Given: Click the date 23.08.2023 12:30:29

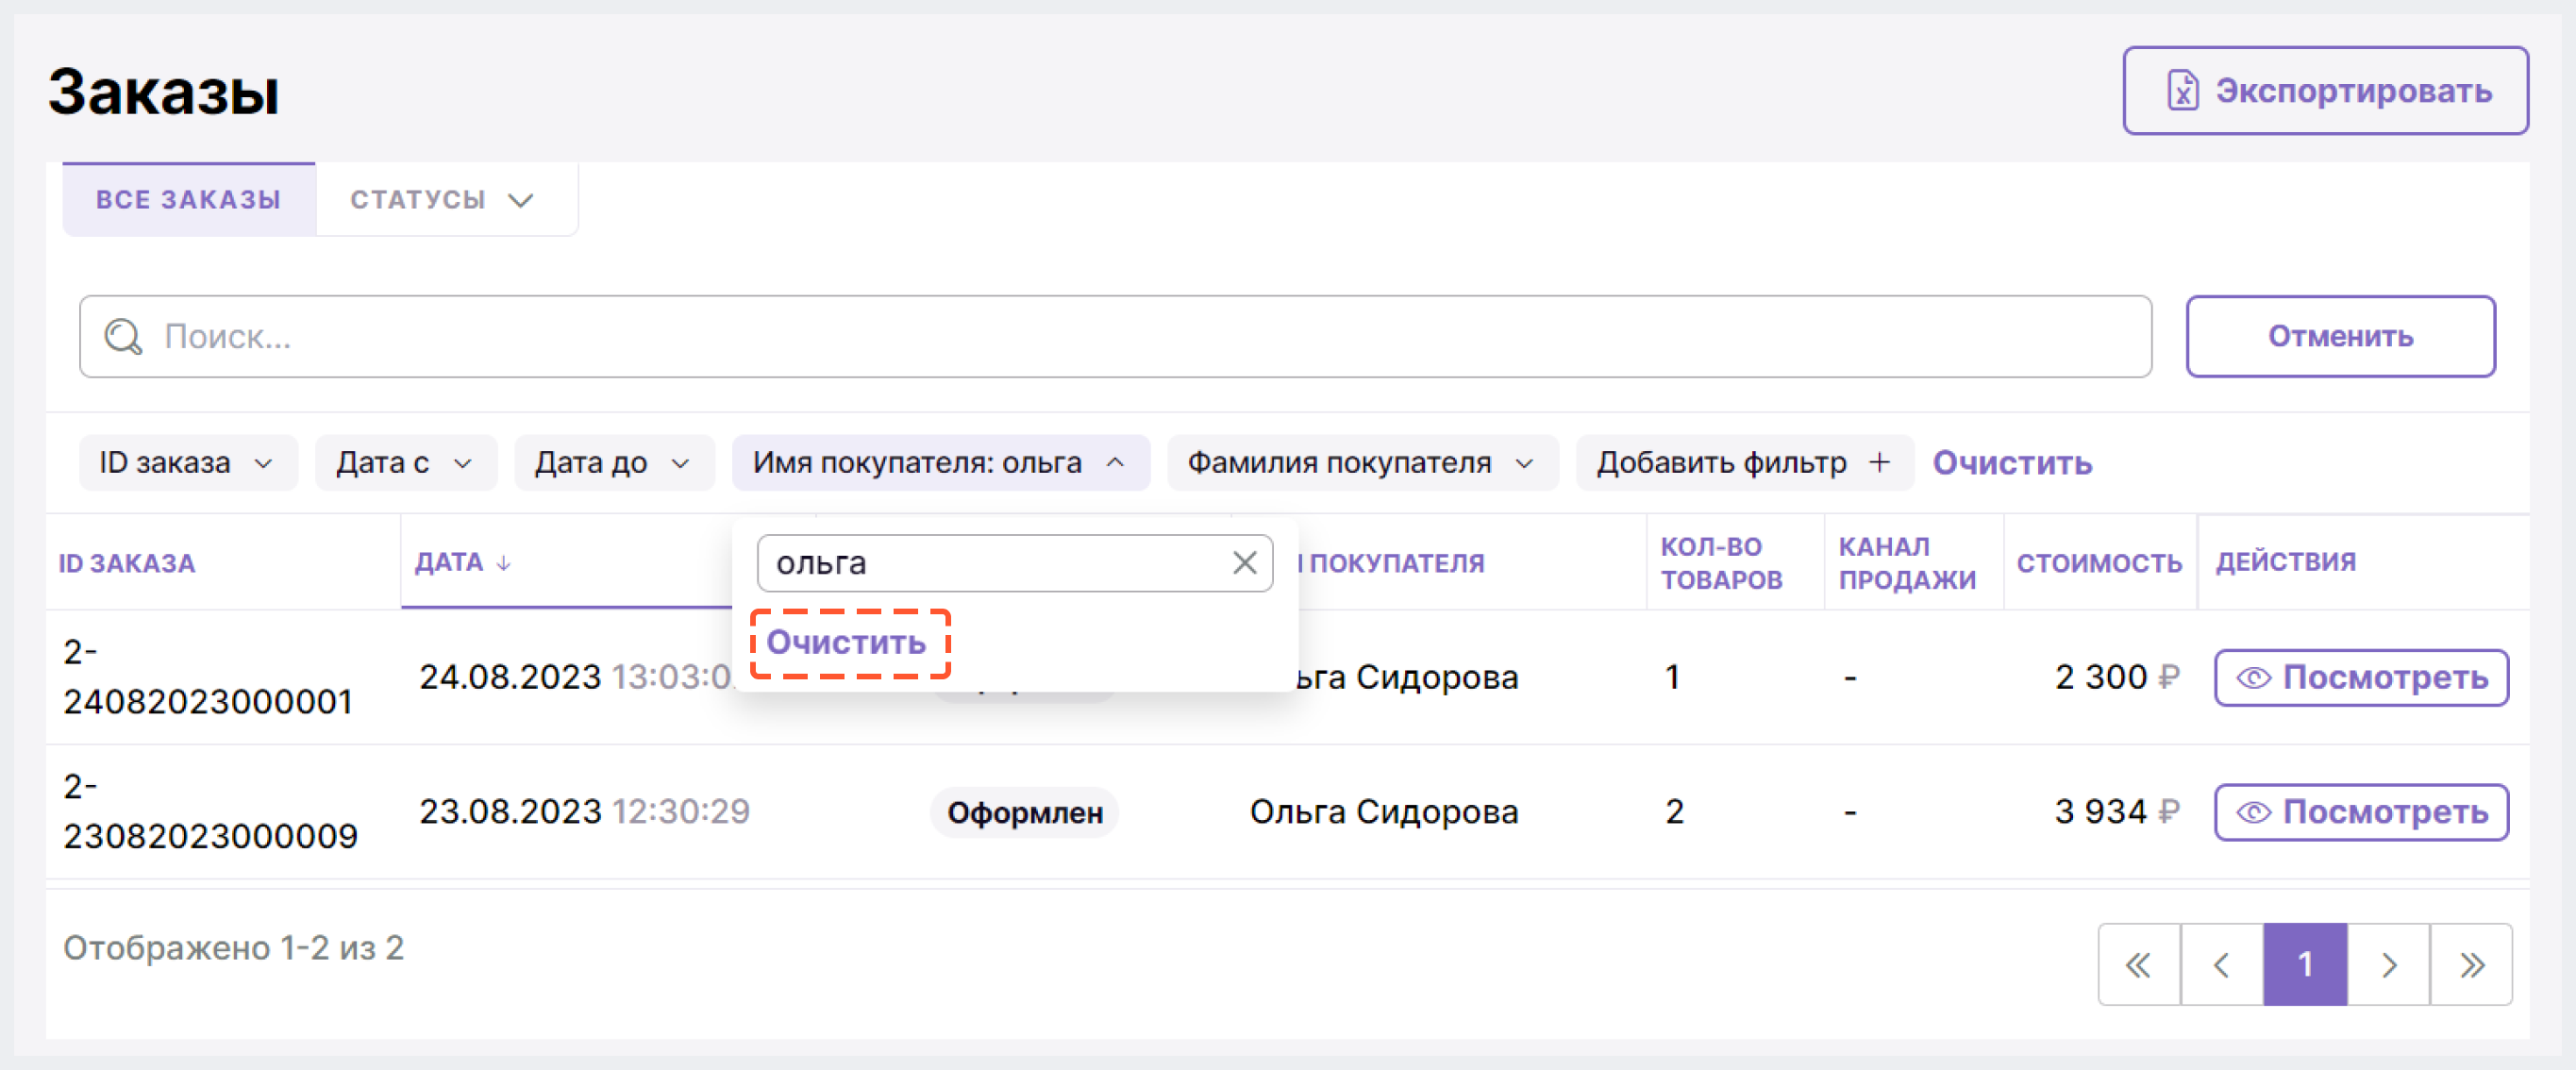Looking at the screenshot, I should coord(584,811).
